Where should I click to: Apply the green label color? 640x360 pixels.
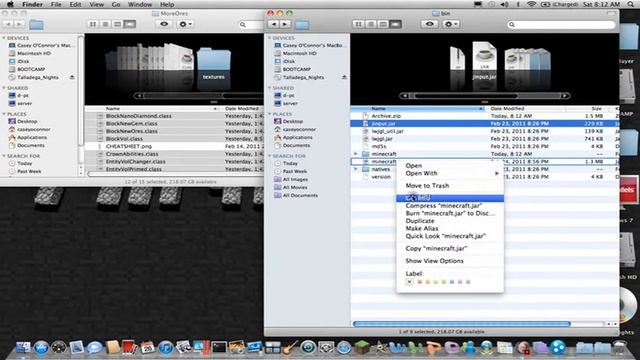tap(444, 282)
